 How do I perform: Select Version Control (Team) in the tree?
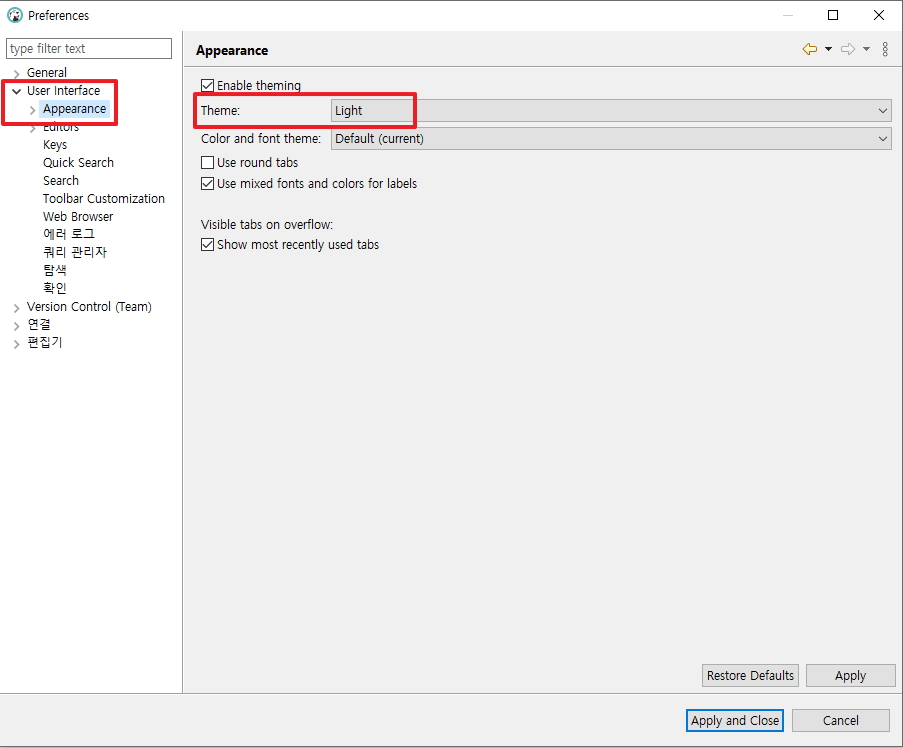pos(89,306)
